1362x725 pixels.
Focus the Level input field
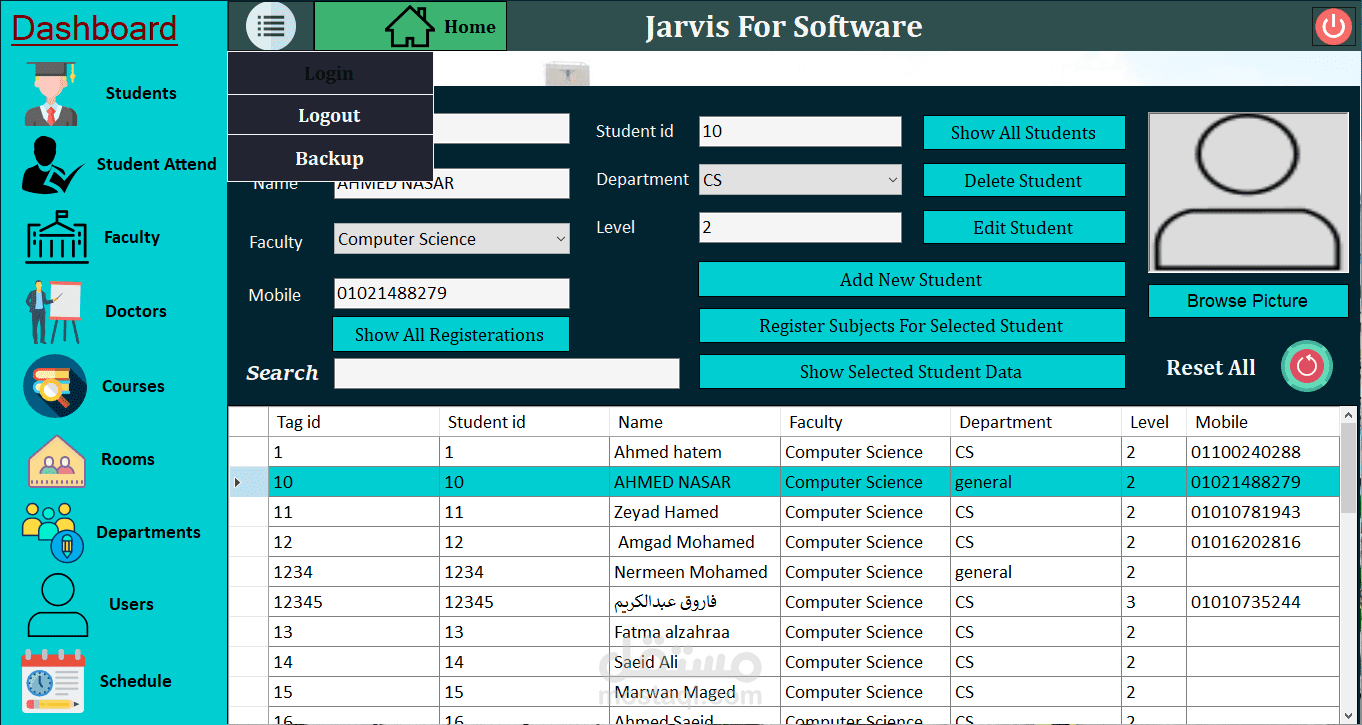point(800,227)
